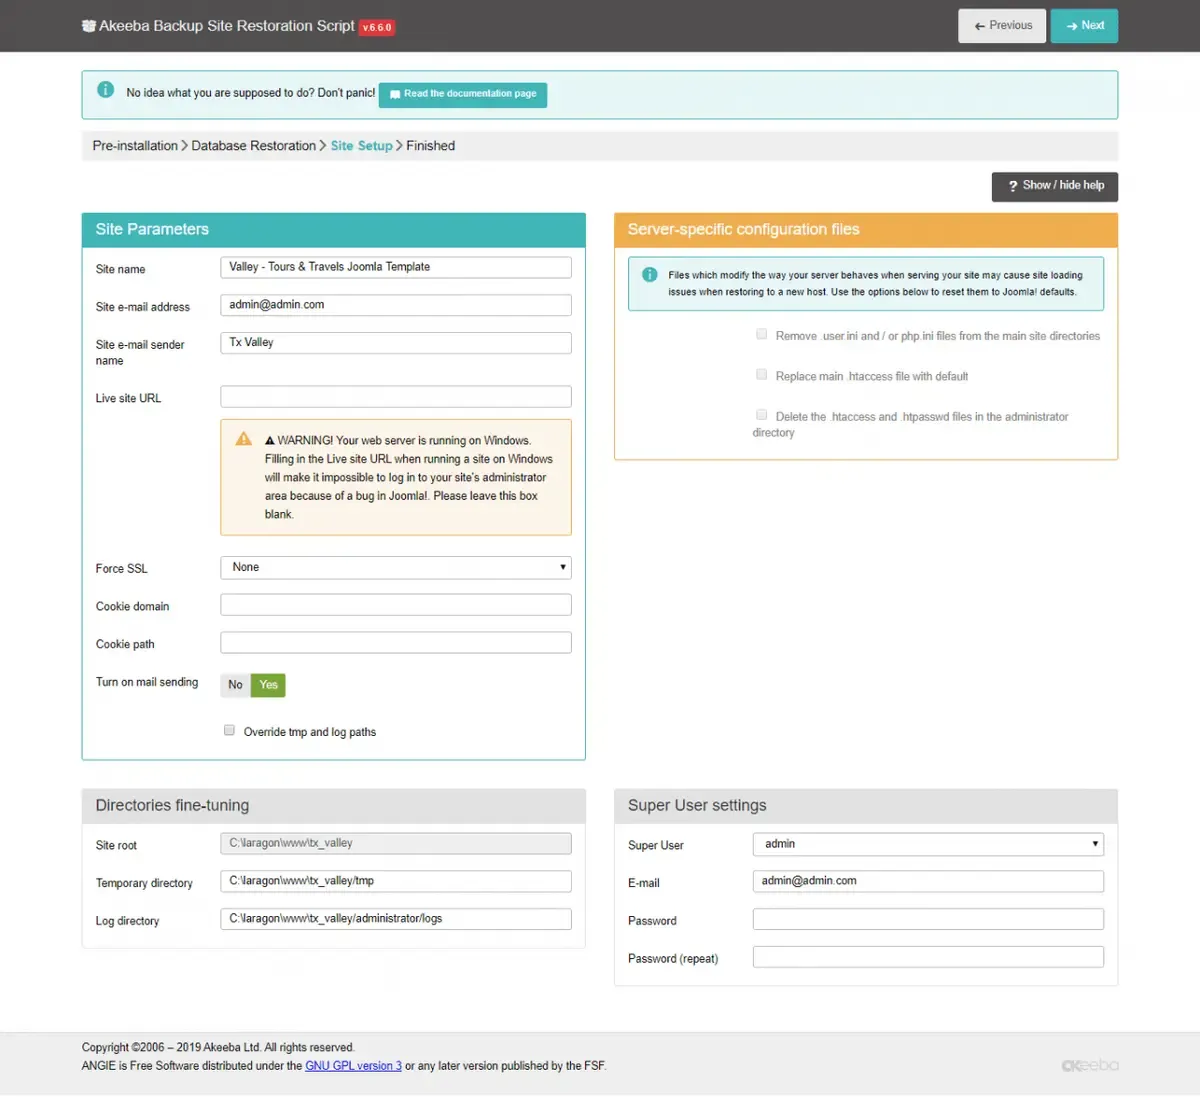Click the v6.6.0 version badge
Screen dimensions: 1200x1097
tap(377, 27)
